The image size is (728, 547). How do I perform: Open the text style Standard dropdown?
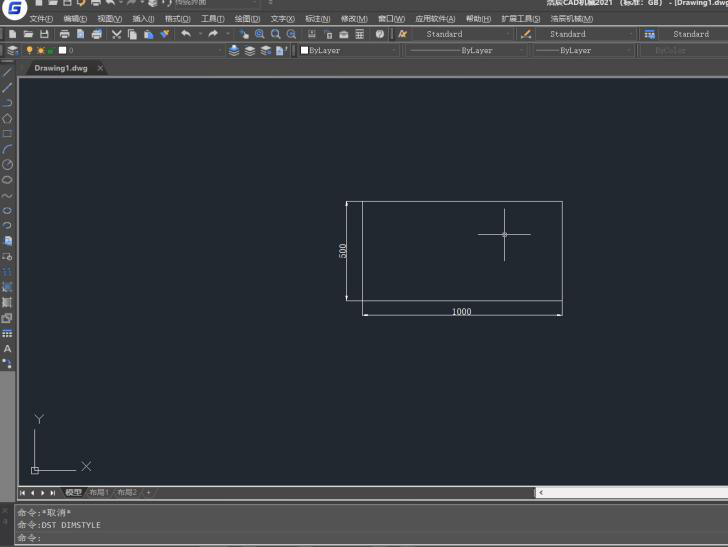tap(508, 34)
